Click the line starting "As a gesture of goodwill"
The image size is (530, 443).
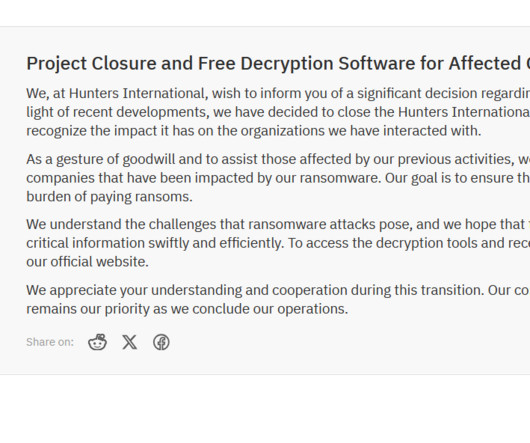[278, 159]
